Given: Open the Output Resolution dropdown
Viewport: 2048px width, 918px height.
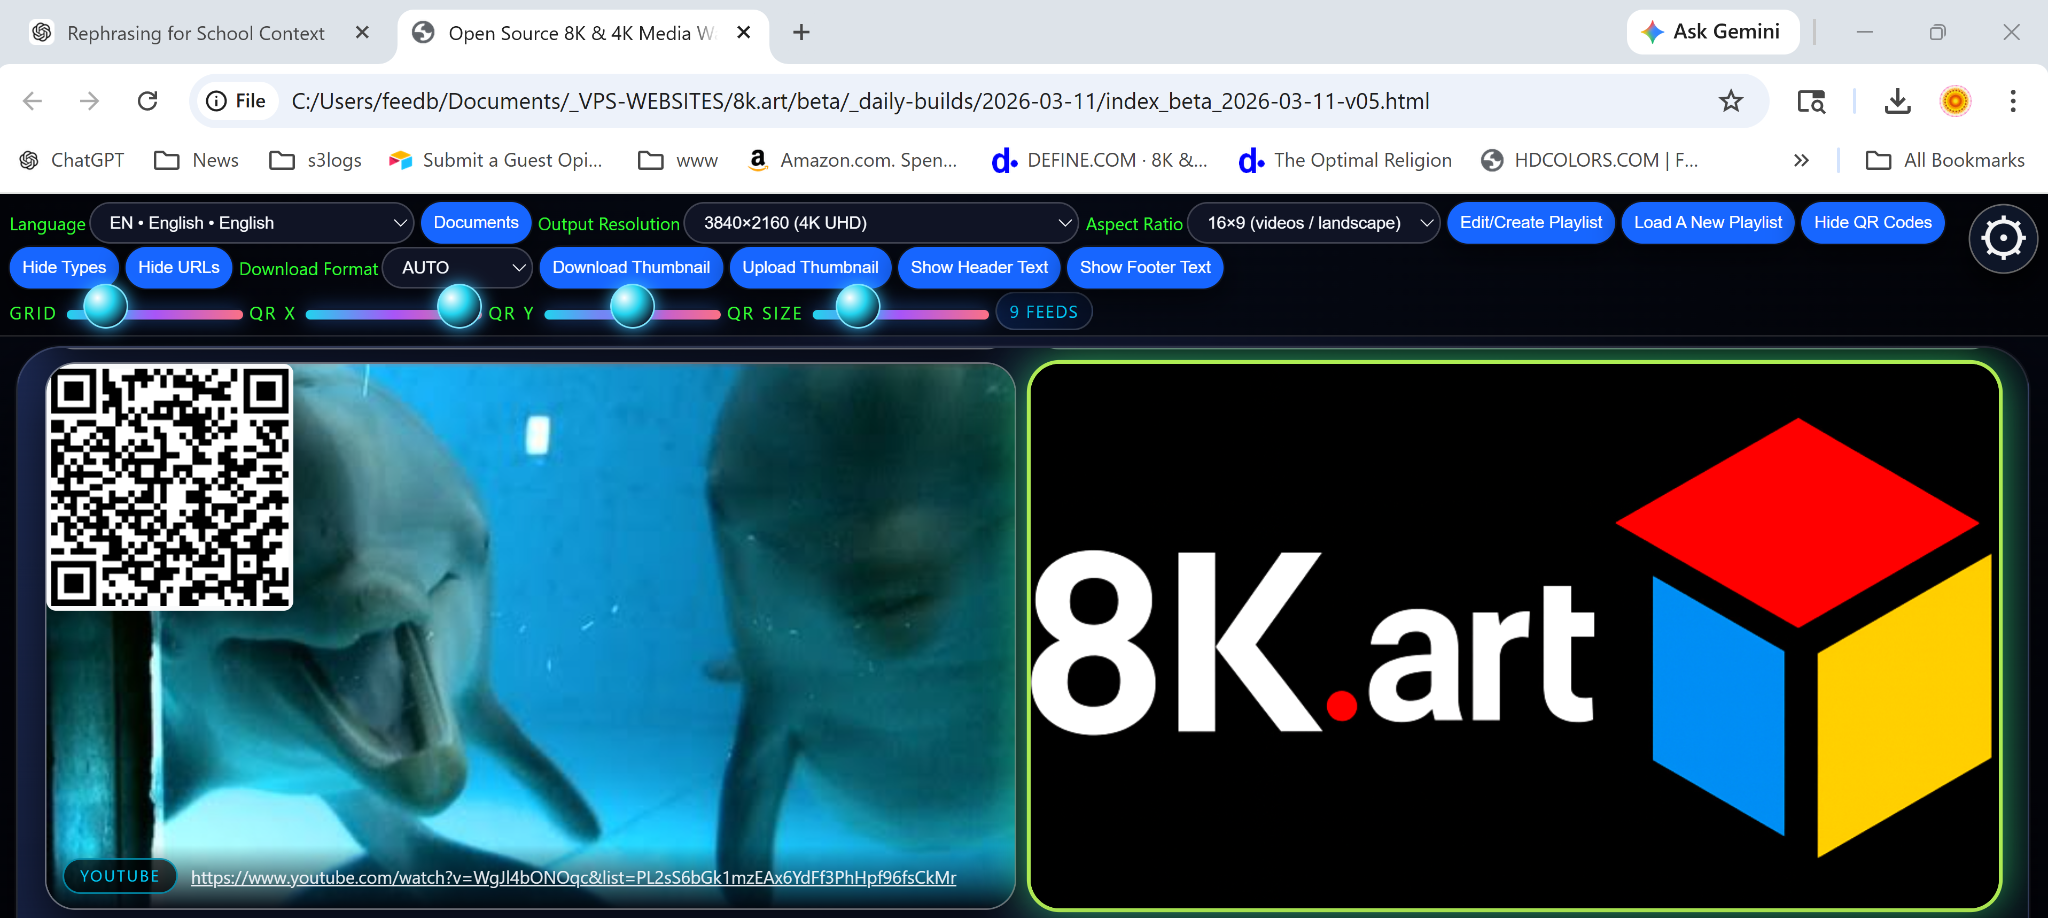Looking at the screenshot, I should click(x=881, y=223).
